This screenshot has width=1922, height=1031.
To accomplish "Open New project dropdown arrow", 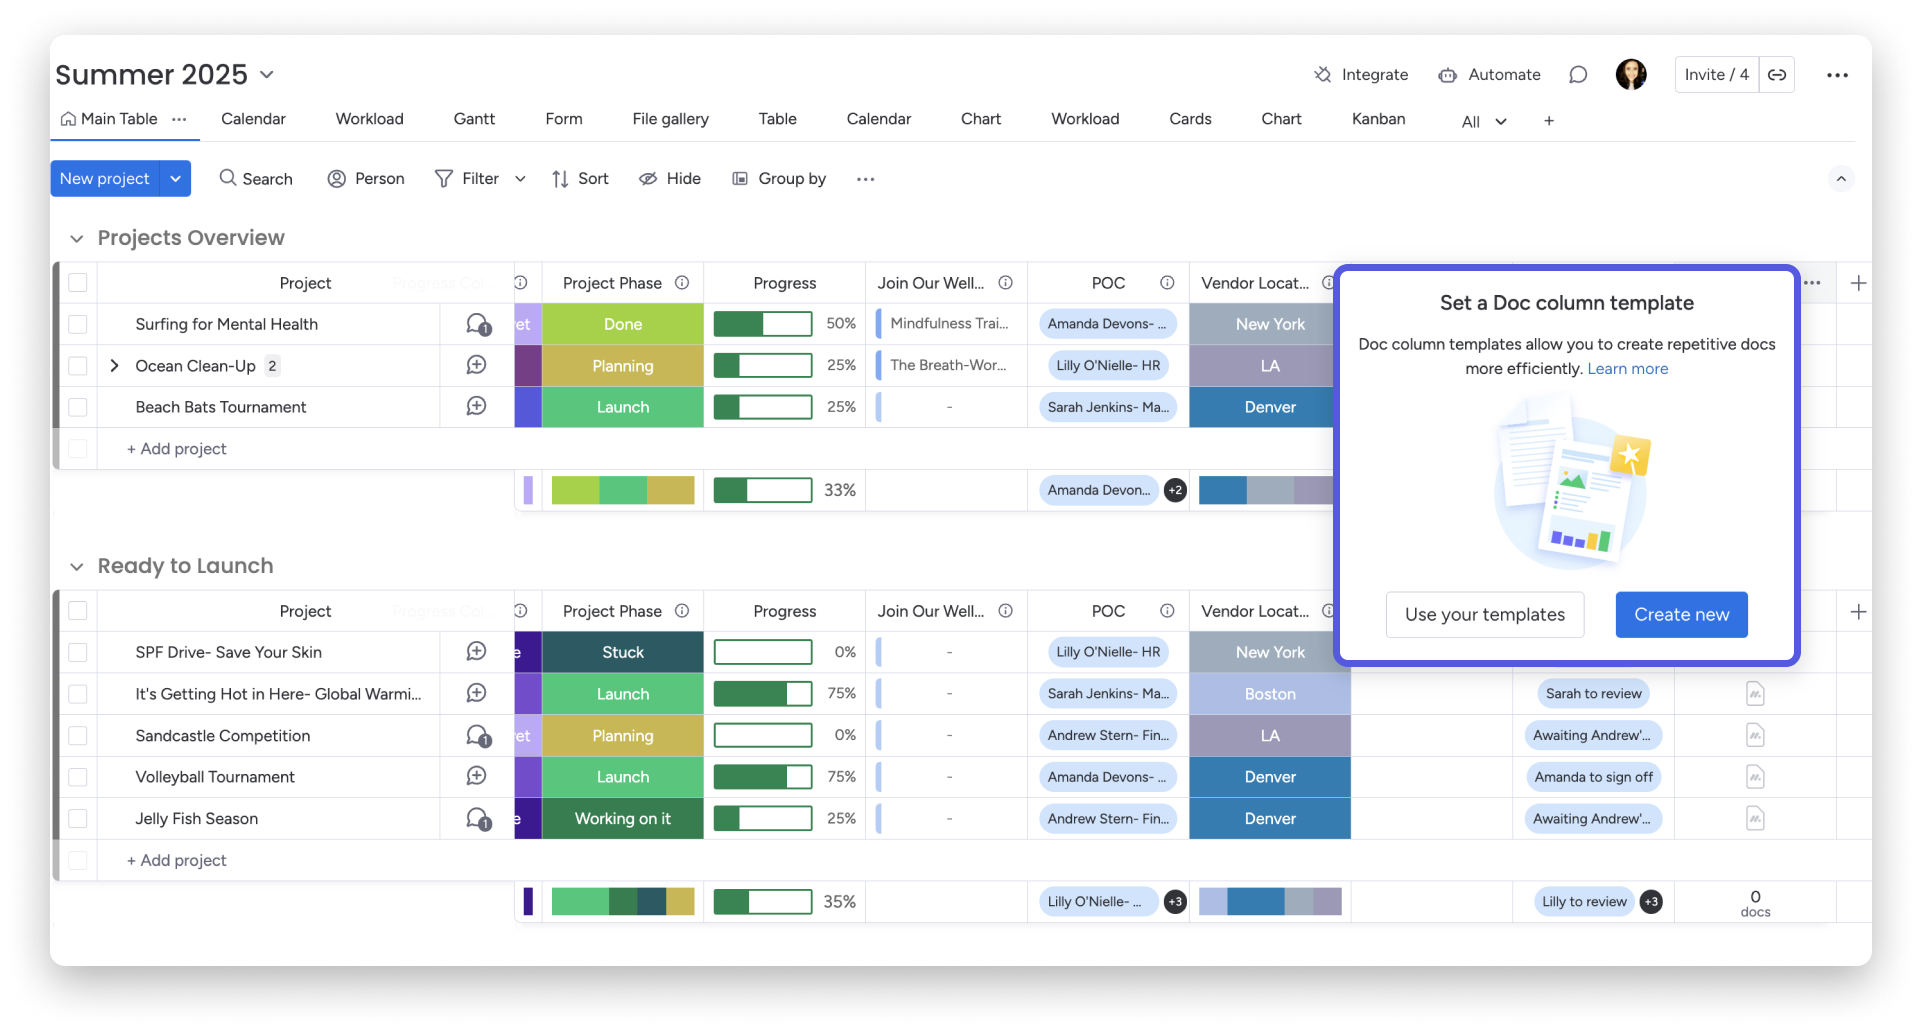I will (175, 179).
